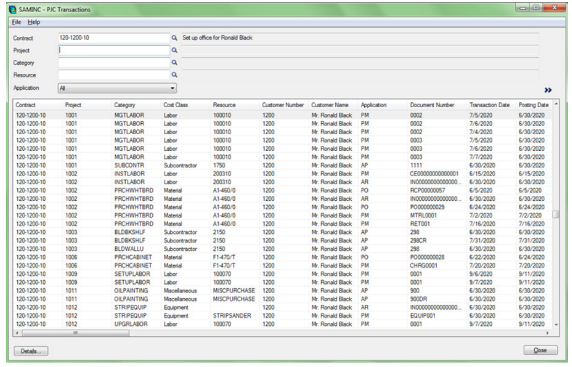This screenshot has height=367, width=572.
Task: Click the Cost Class column header
Action: [x=186, y=105]
